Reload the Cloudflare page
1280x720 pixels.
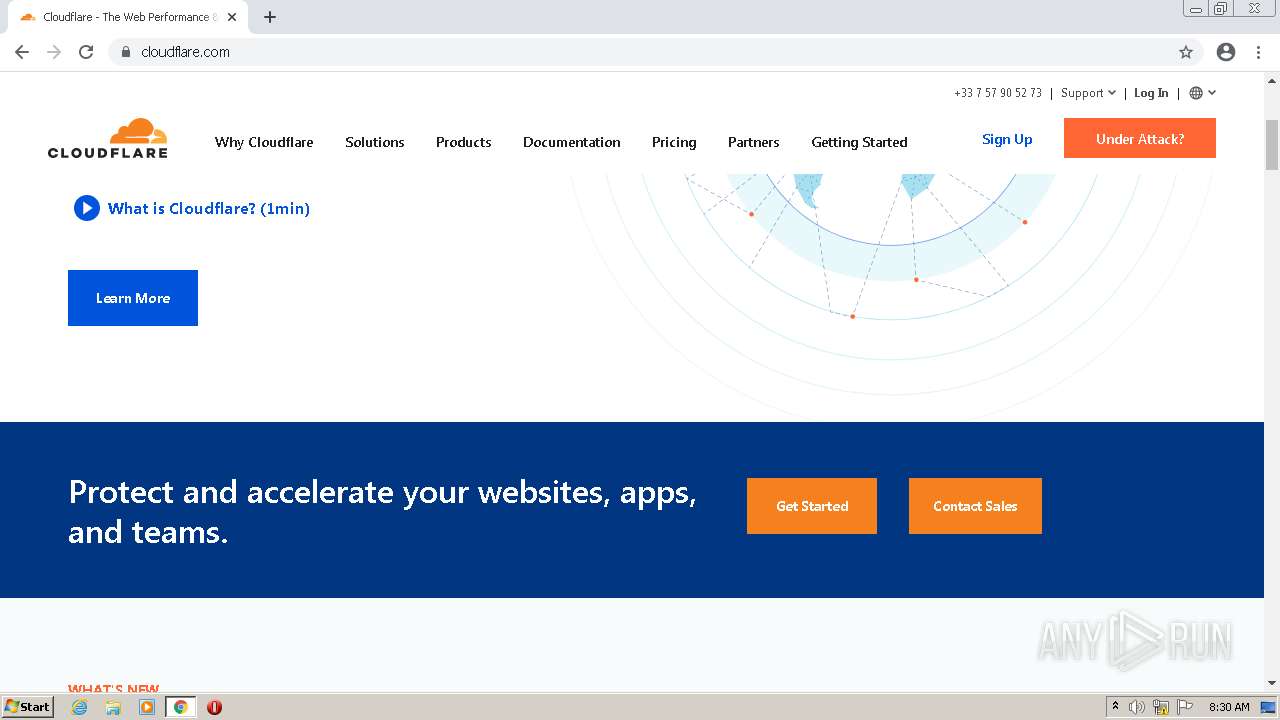click(x=86, y=52)
